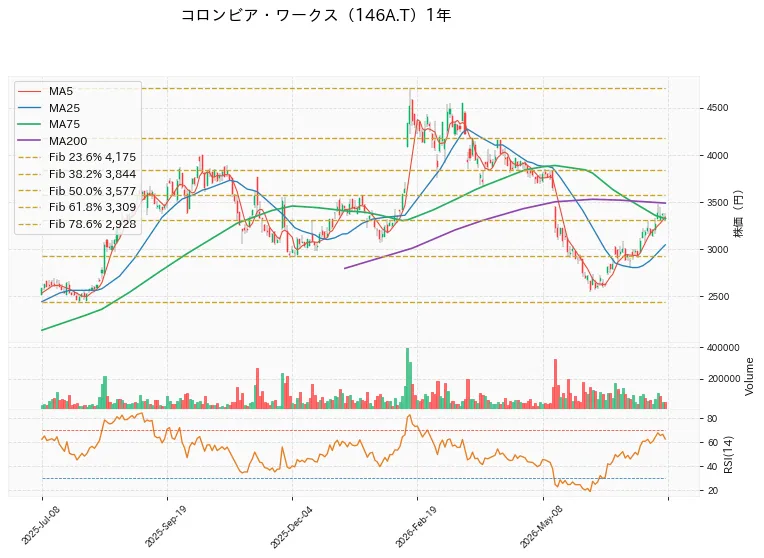
Task: Click the 3500 price axis label
Action: 717,203
